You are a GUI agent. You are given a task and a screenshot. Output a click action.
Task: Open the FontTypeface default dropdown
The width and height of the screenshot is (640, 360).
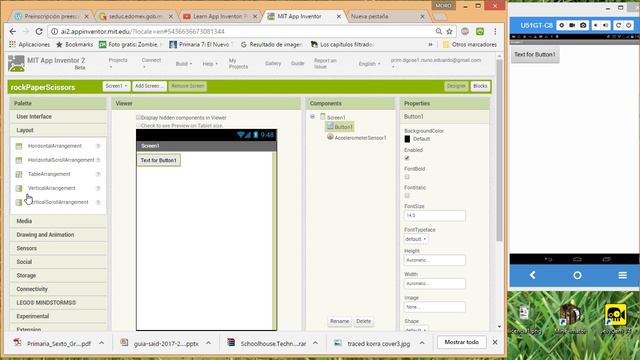coord(416,239)
